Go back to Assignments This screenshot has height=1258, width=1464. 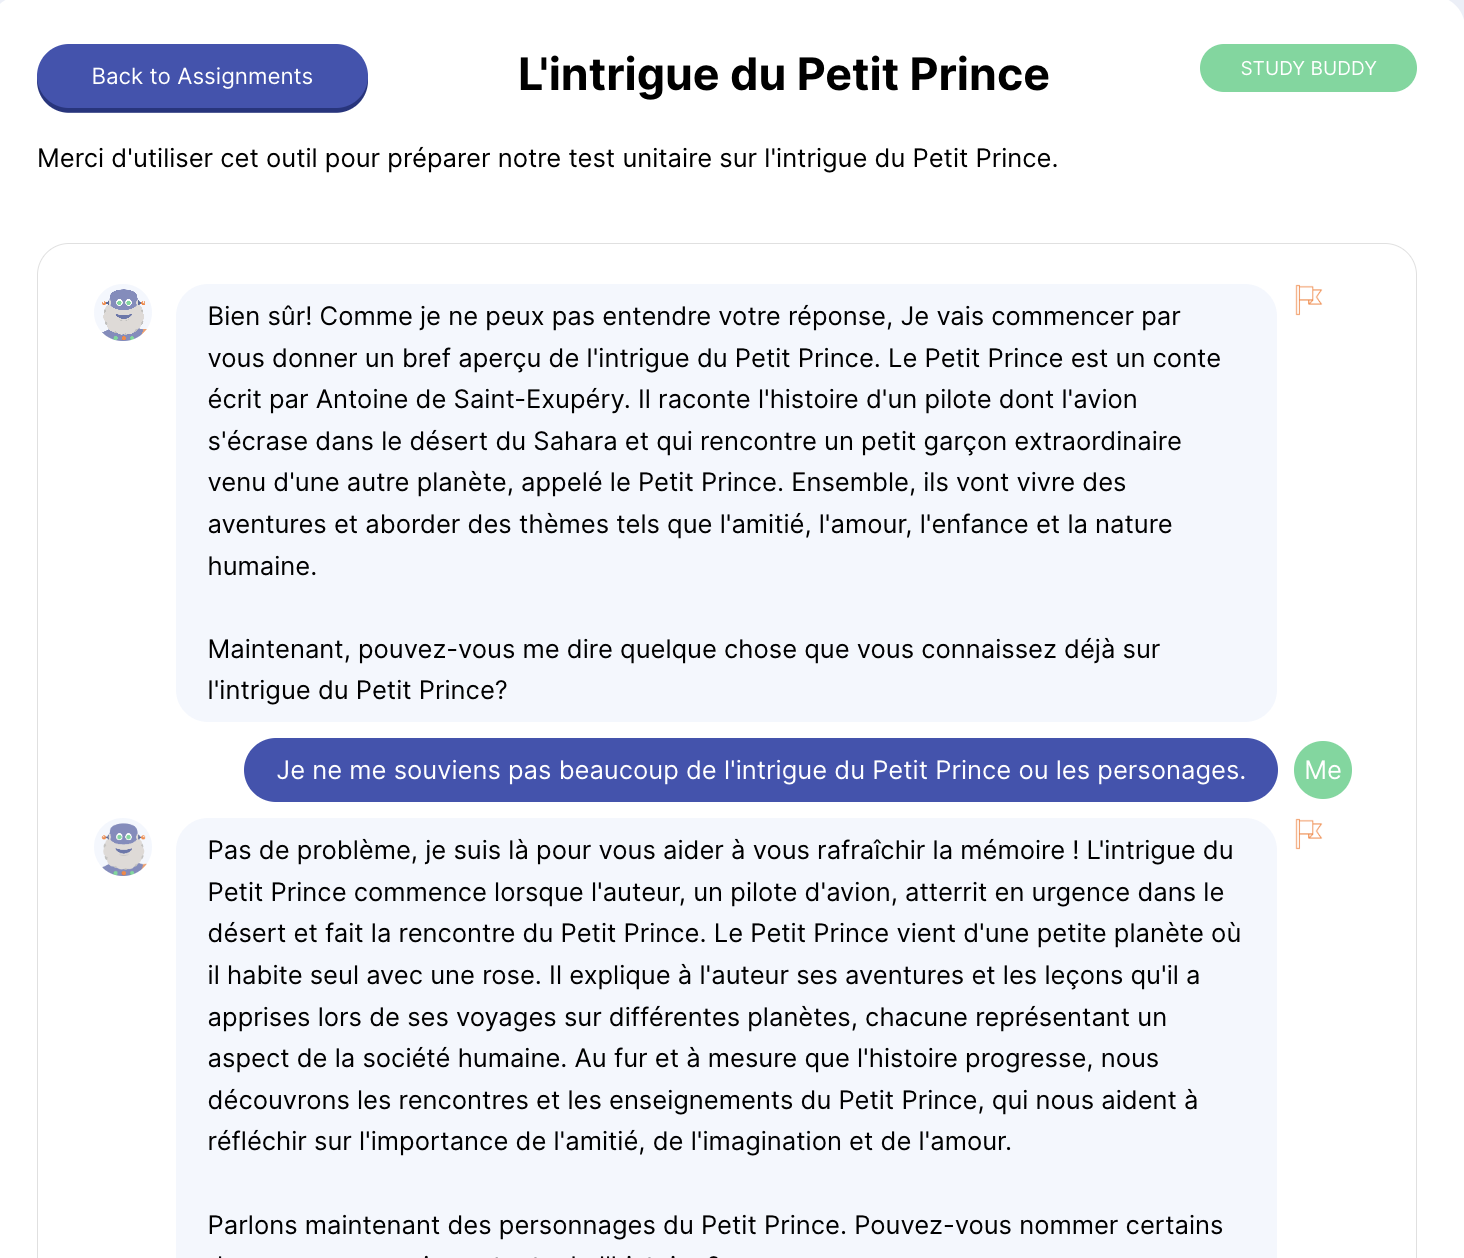point(202,77)
